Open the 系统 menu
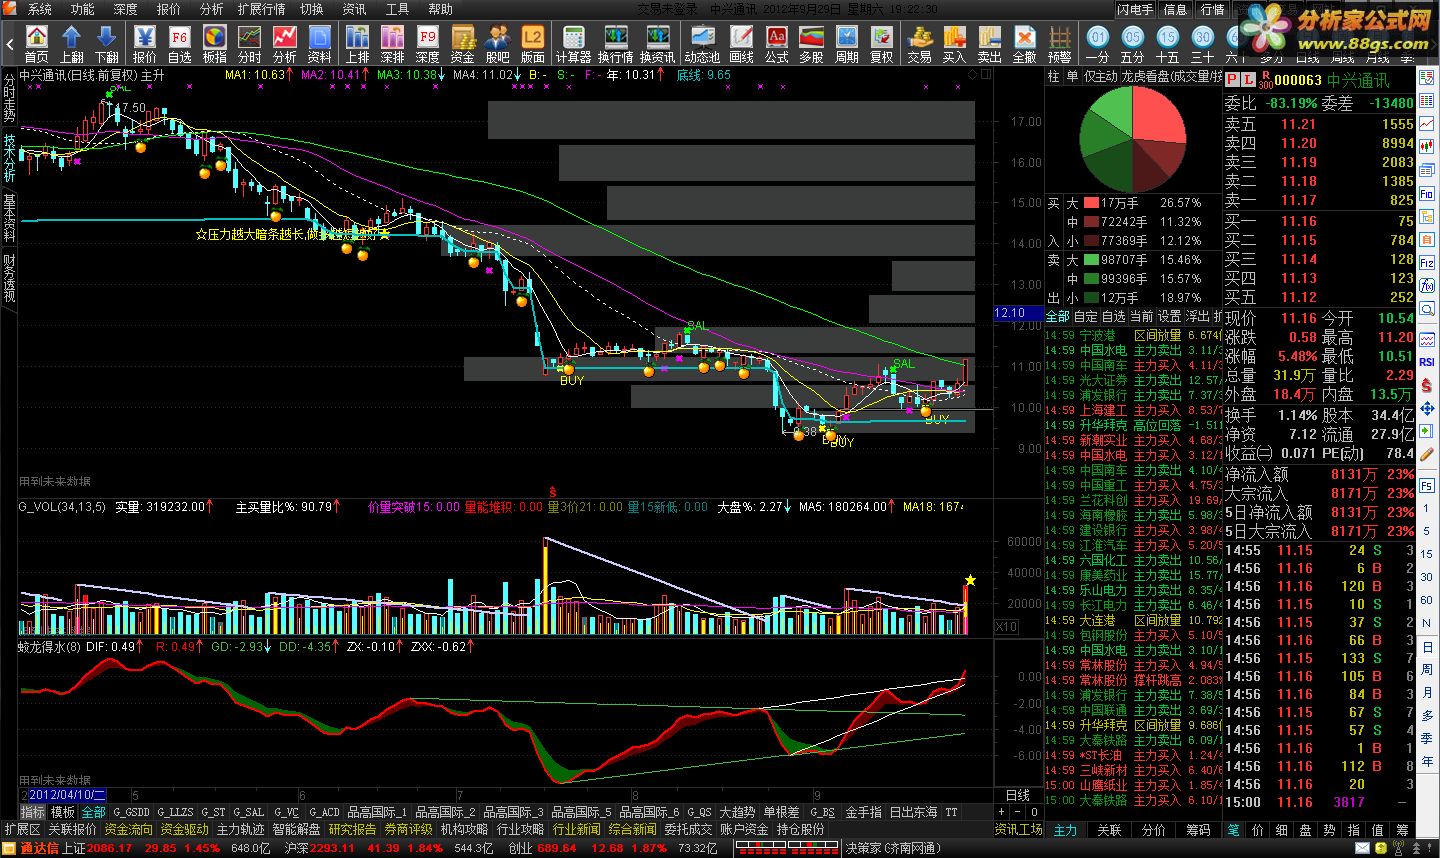The image size is (1440, 858). point(40,9)
